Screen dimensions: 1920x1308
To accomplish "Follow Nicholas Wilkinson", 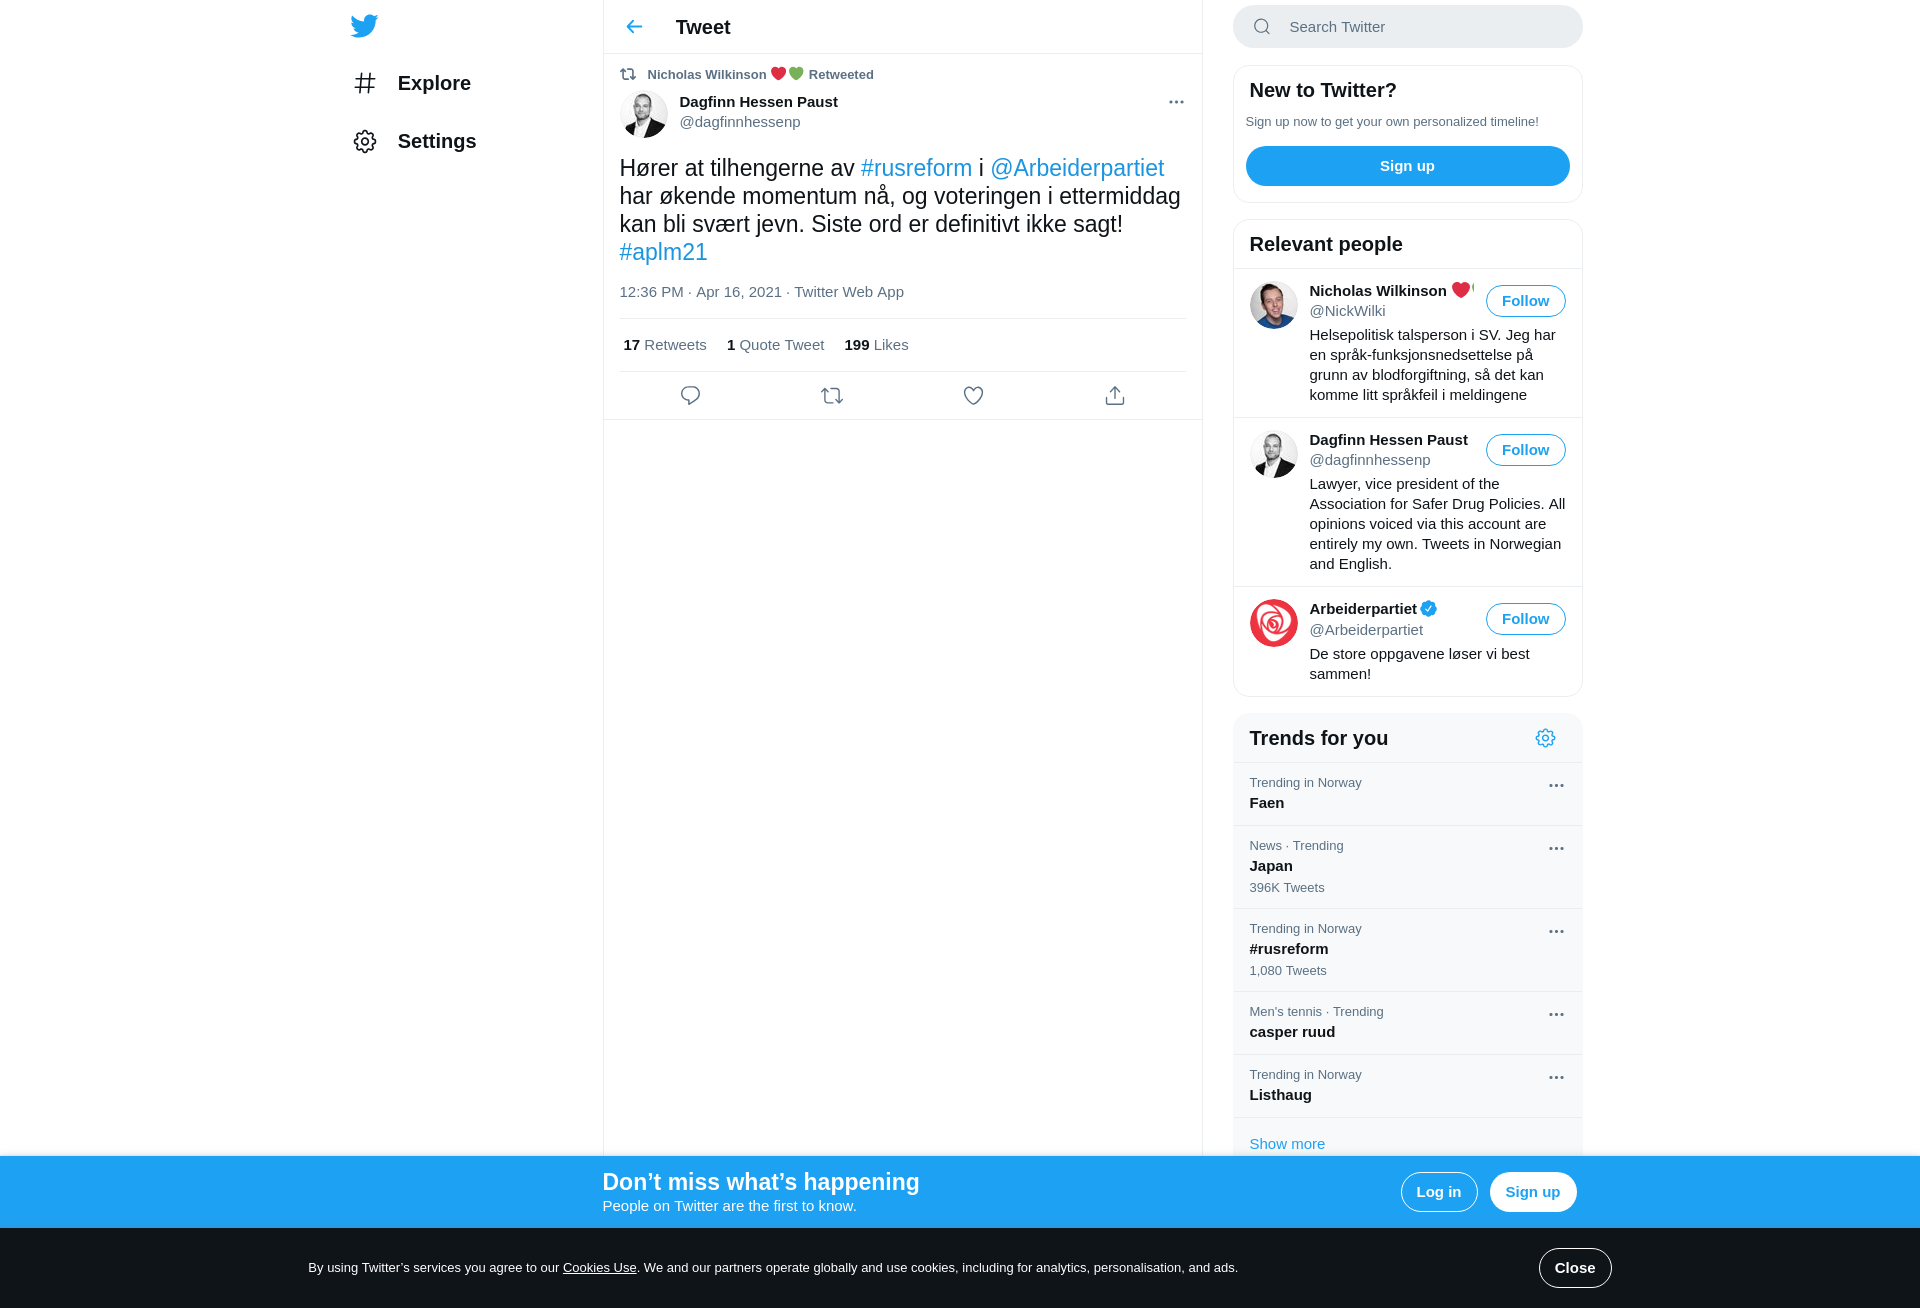I will [1525, 301].
